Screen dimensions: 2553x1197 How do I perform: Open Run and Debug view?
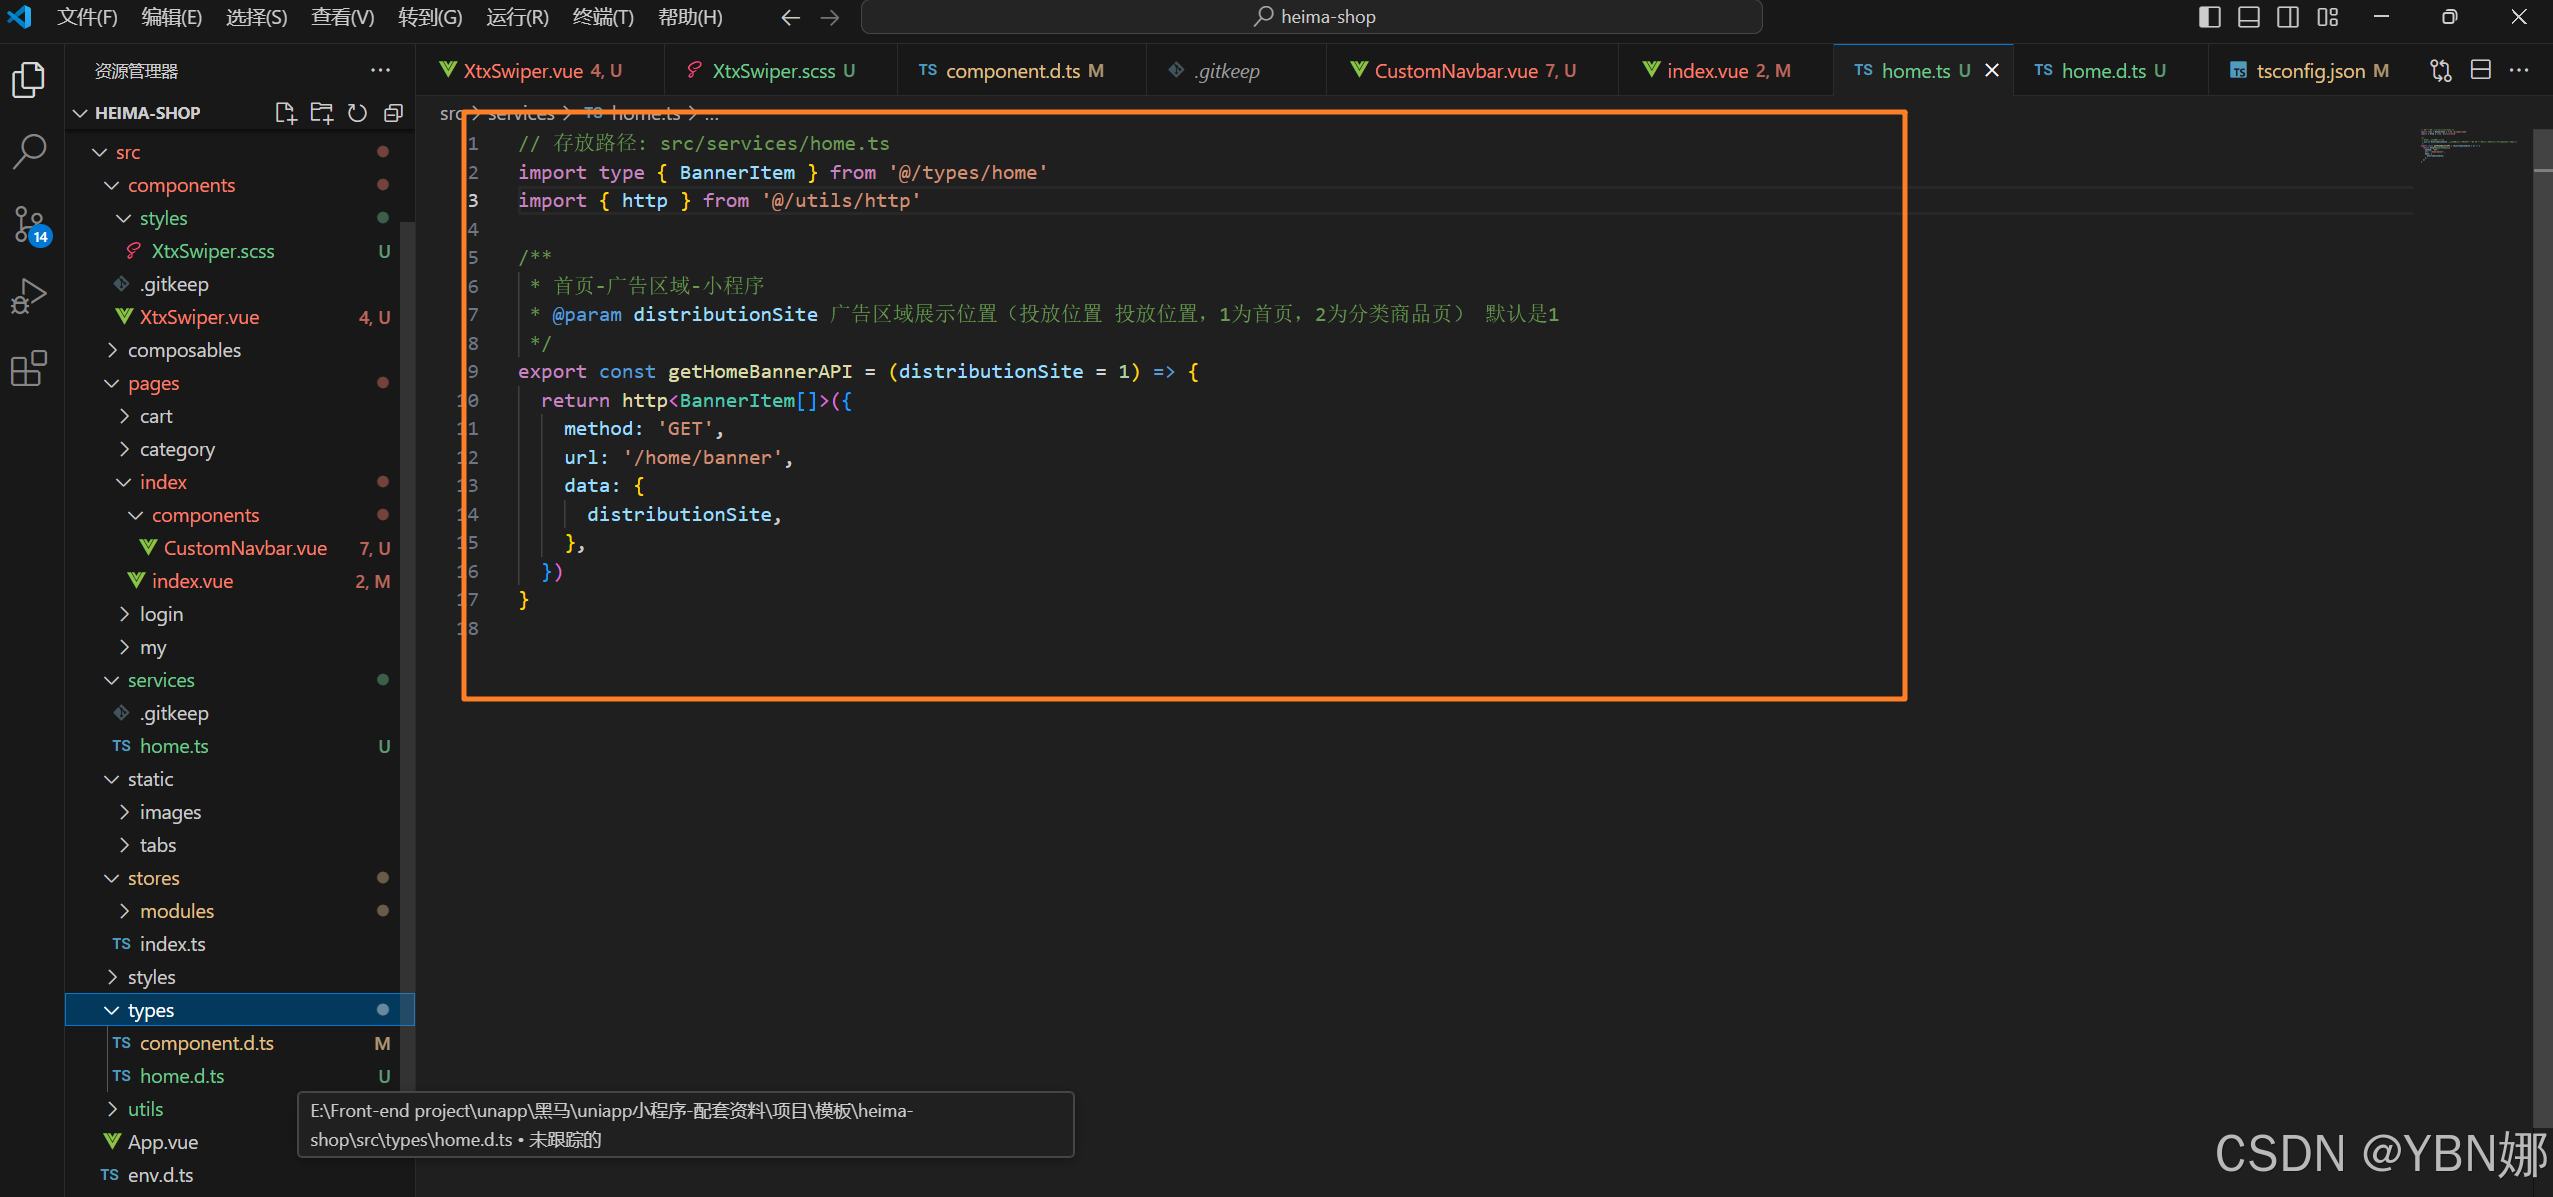coord(29,296)
